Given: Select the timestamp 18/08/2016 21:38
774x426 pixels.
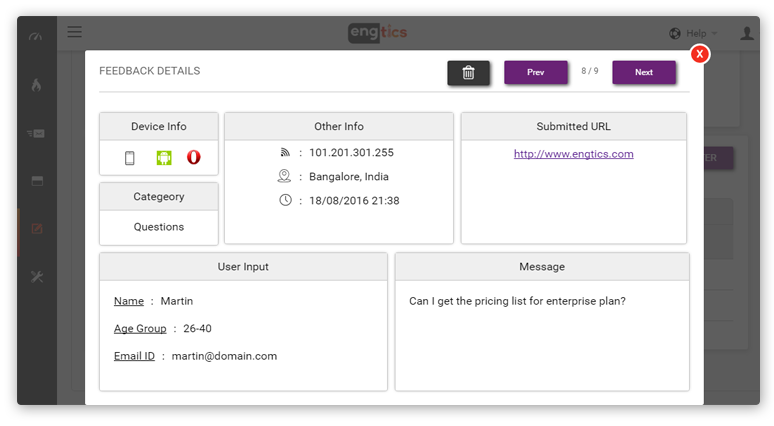Looking at the screenshot, I should (354, 200).
